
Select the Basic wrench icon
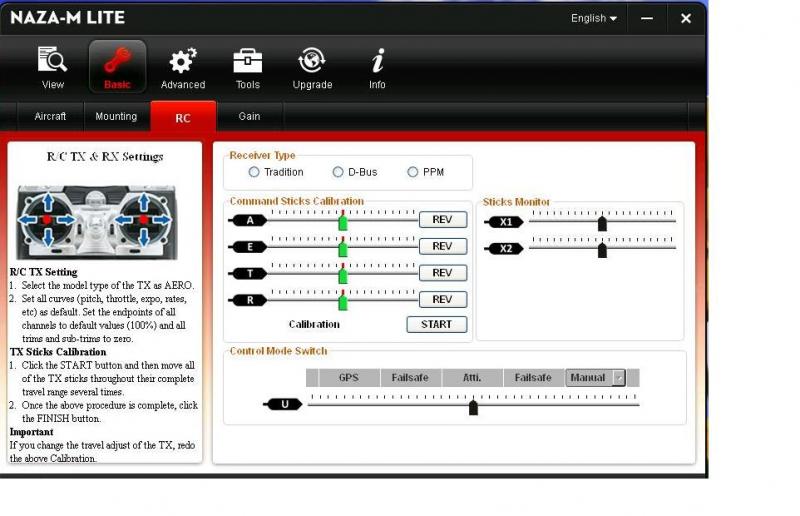(117, 62)
